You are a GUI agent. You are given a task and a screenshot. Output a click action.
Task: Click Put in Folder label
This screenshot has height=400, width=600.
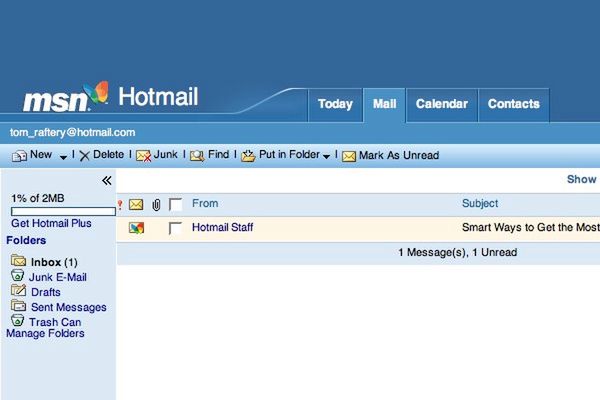pos(289,154)
